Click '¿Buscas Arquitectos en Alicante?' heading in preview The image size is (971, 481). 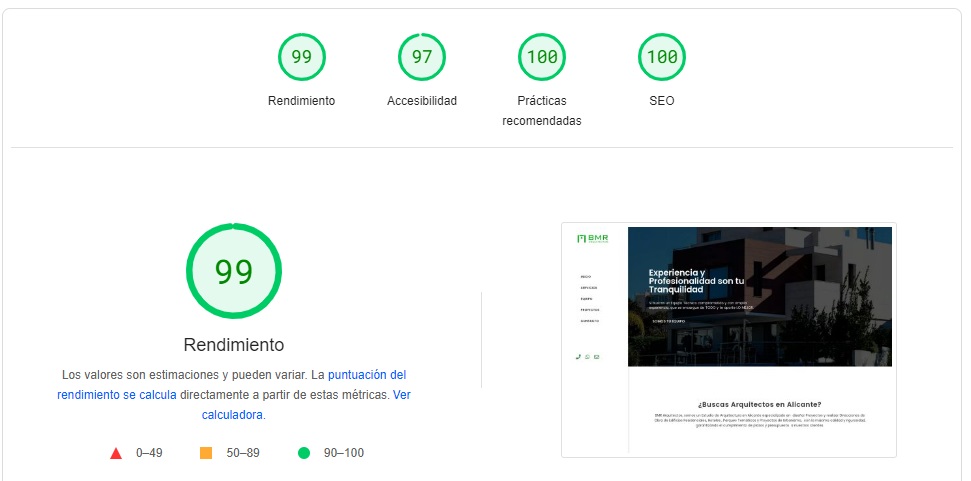click(x=759, y=404)
